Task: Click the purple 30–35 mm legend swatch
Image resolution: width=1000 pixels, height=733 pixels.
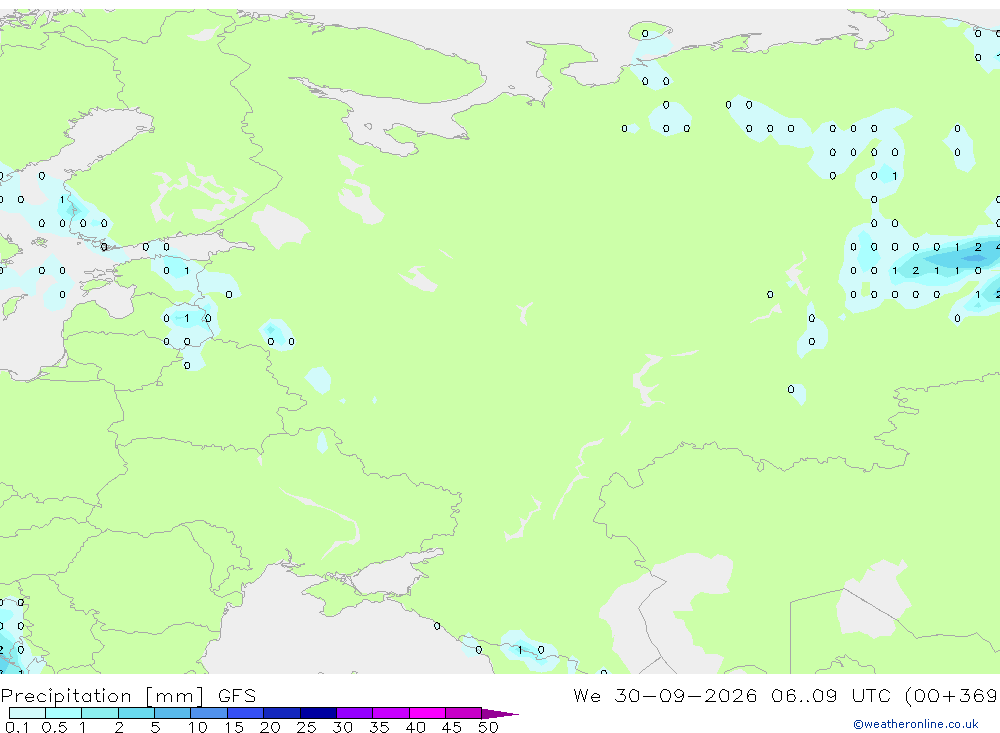Action: (x=354, y=713)
